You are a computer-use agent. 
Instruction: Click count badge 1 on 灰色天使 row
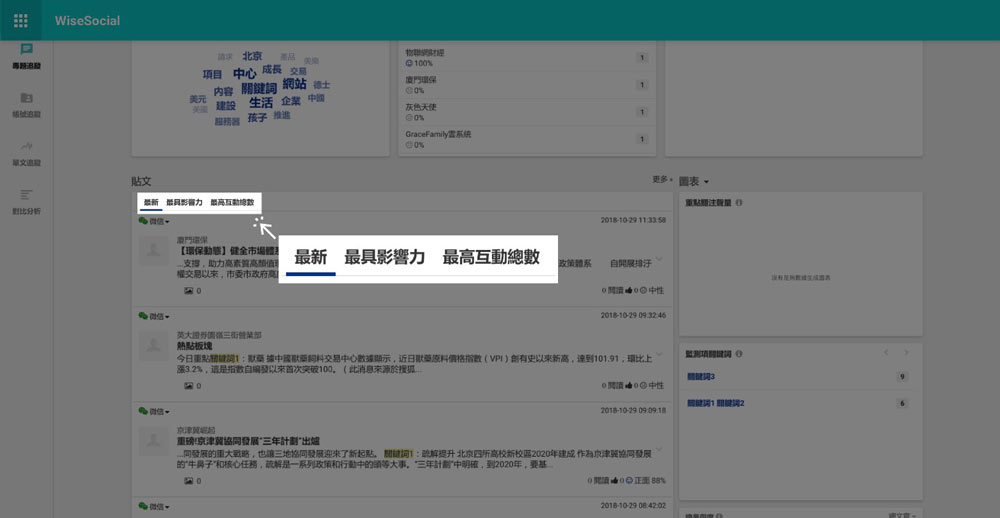coord(642,112)
